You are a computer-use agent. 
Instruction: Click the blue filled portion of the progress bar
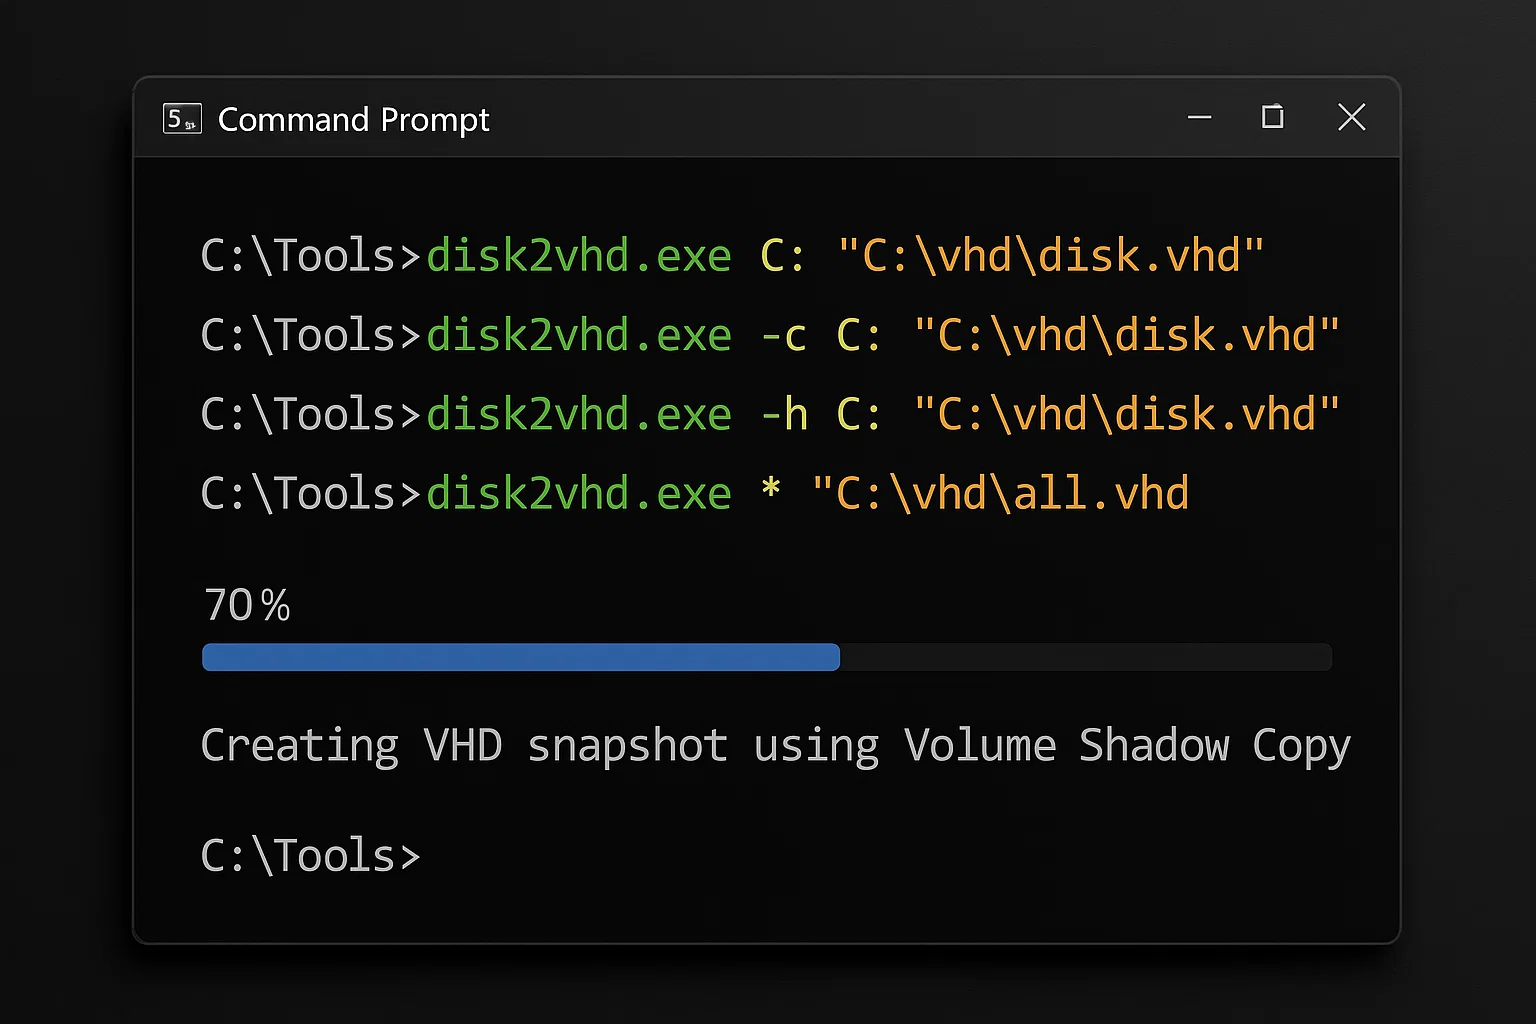click(x=520, y=657)
